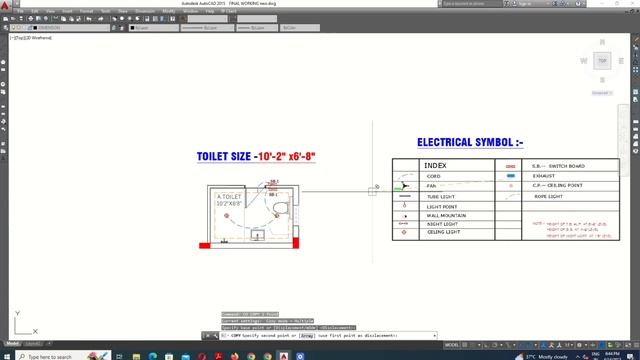Viewport: 640px width, 360px height.
Task: Open the Modify menu
Action: coord(169,11)
